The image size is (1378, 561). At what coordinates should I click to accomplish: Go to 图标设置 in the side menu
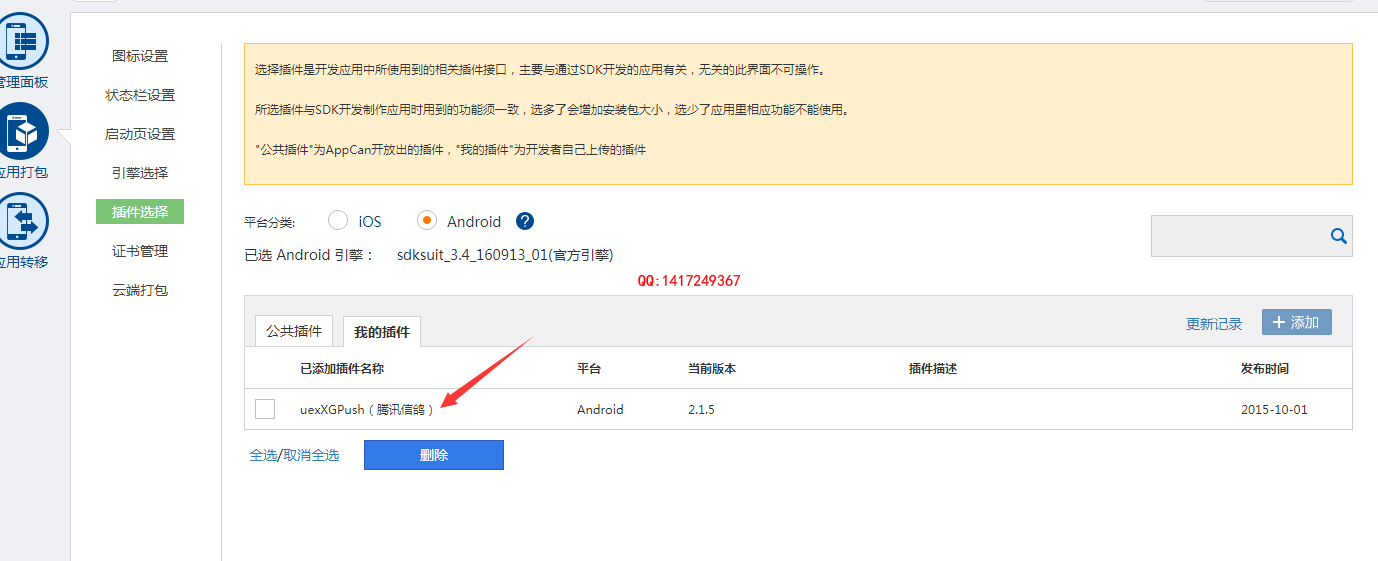(140, 56)
